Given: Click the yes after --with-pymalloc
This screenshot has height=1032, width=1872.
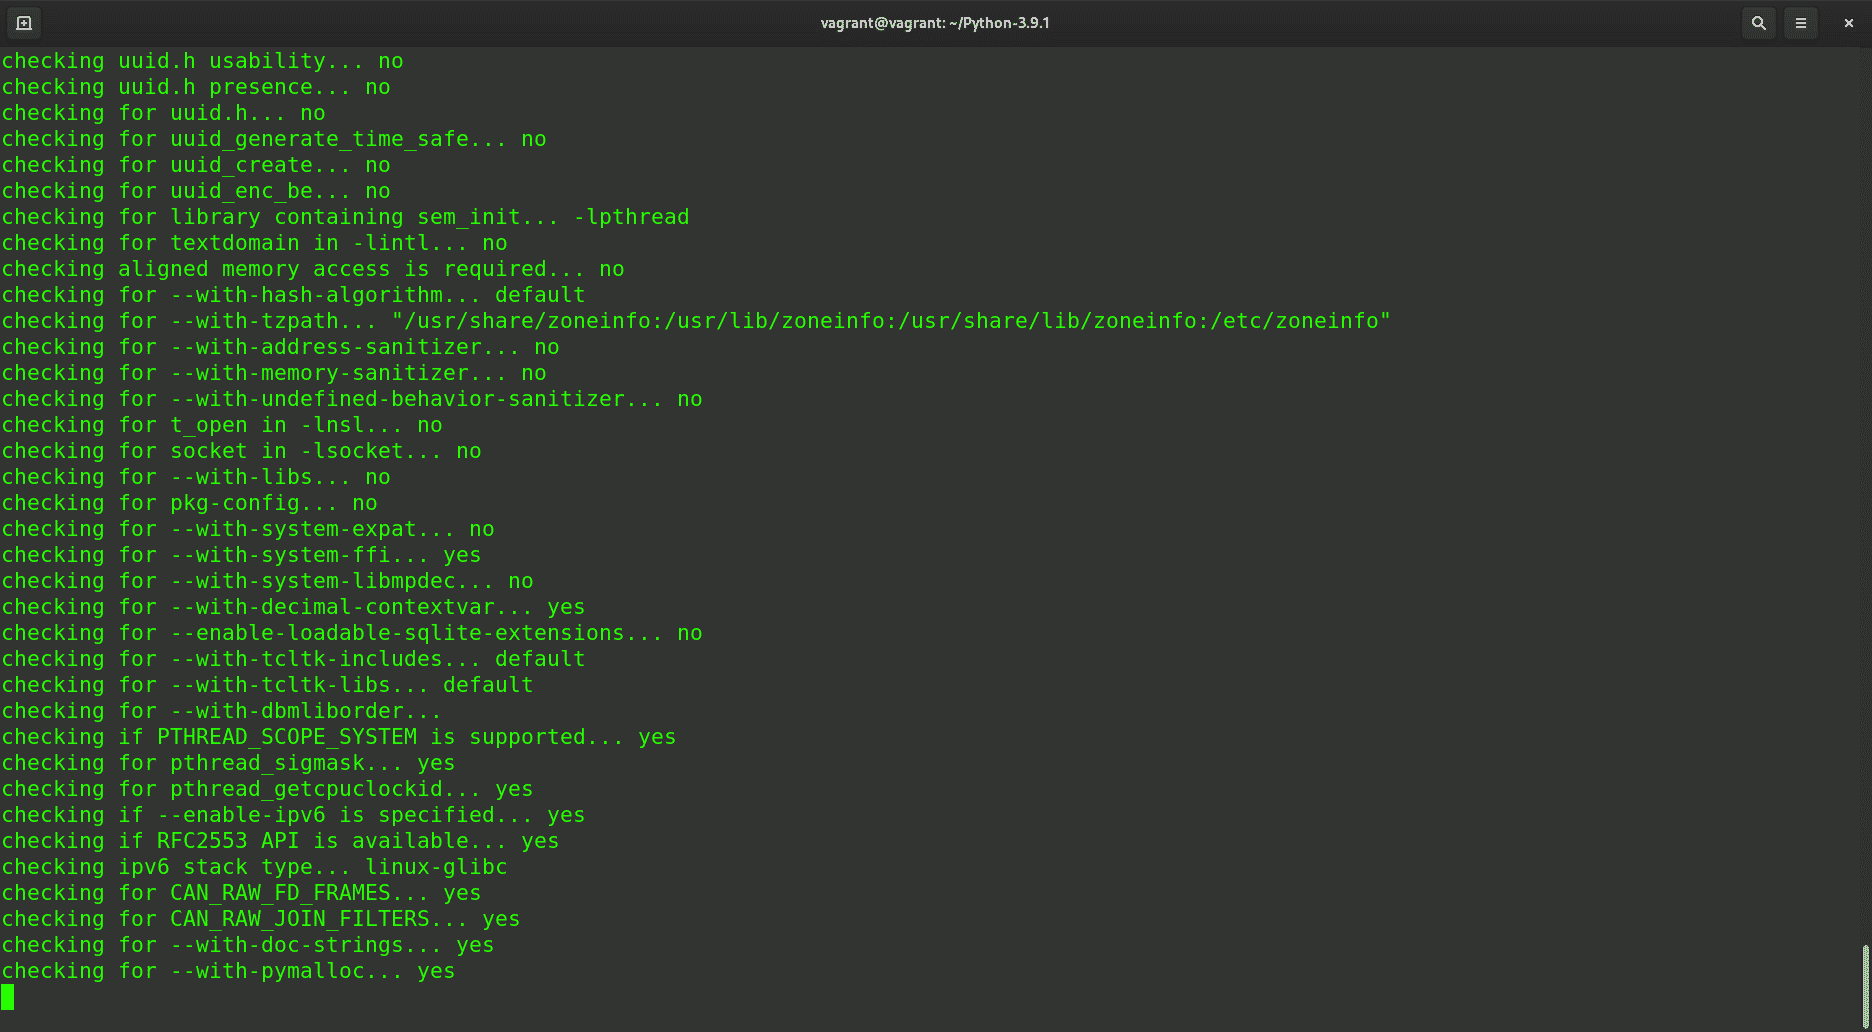Looking at the screenshot, I should click(436, 970).
